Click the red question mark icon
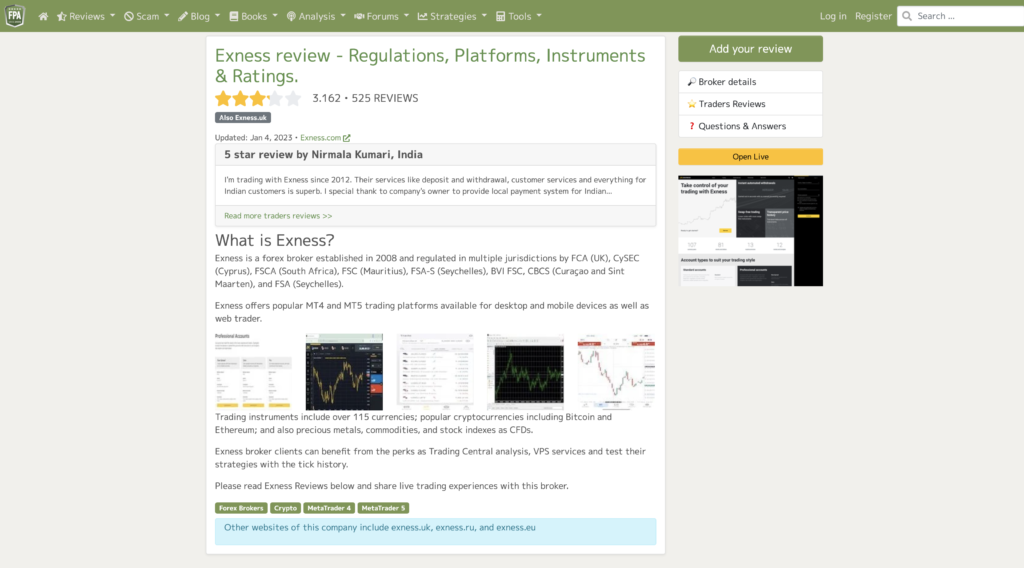The width and height of the screenshot is (1024, 568). point(692,126)
